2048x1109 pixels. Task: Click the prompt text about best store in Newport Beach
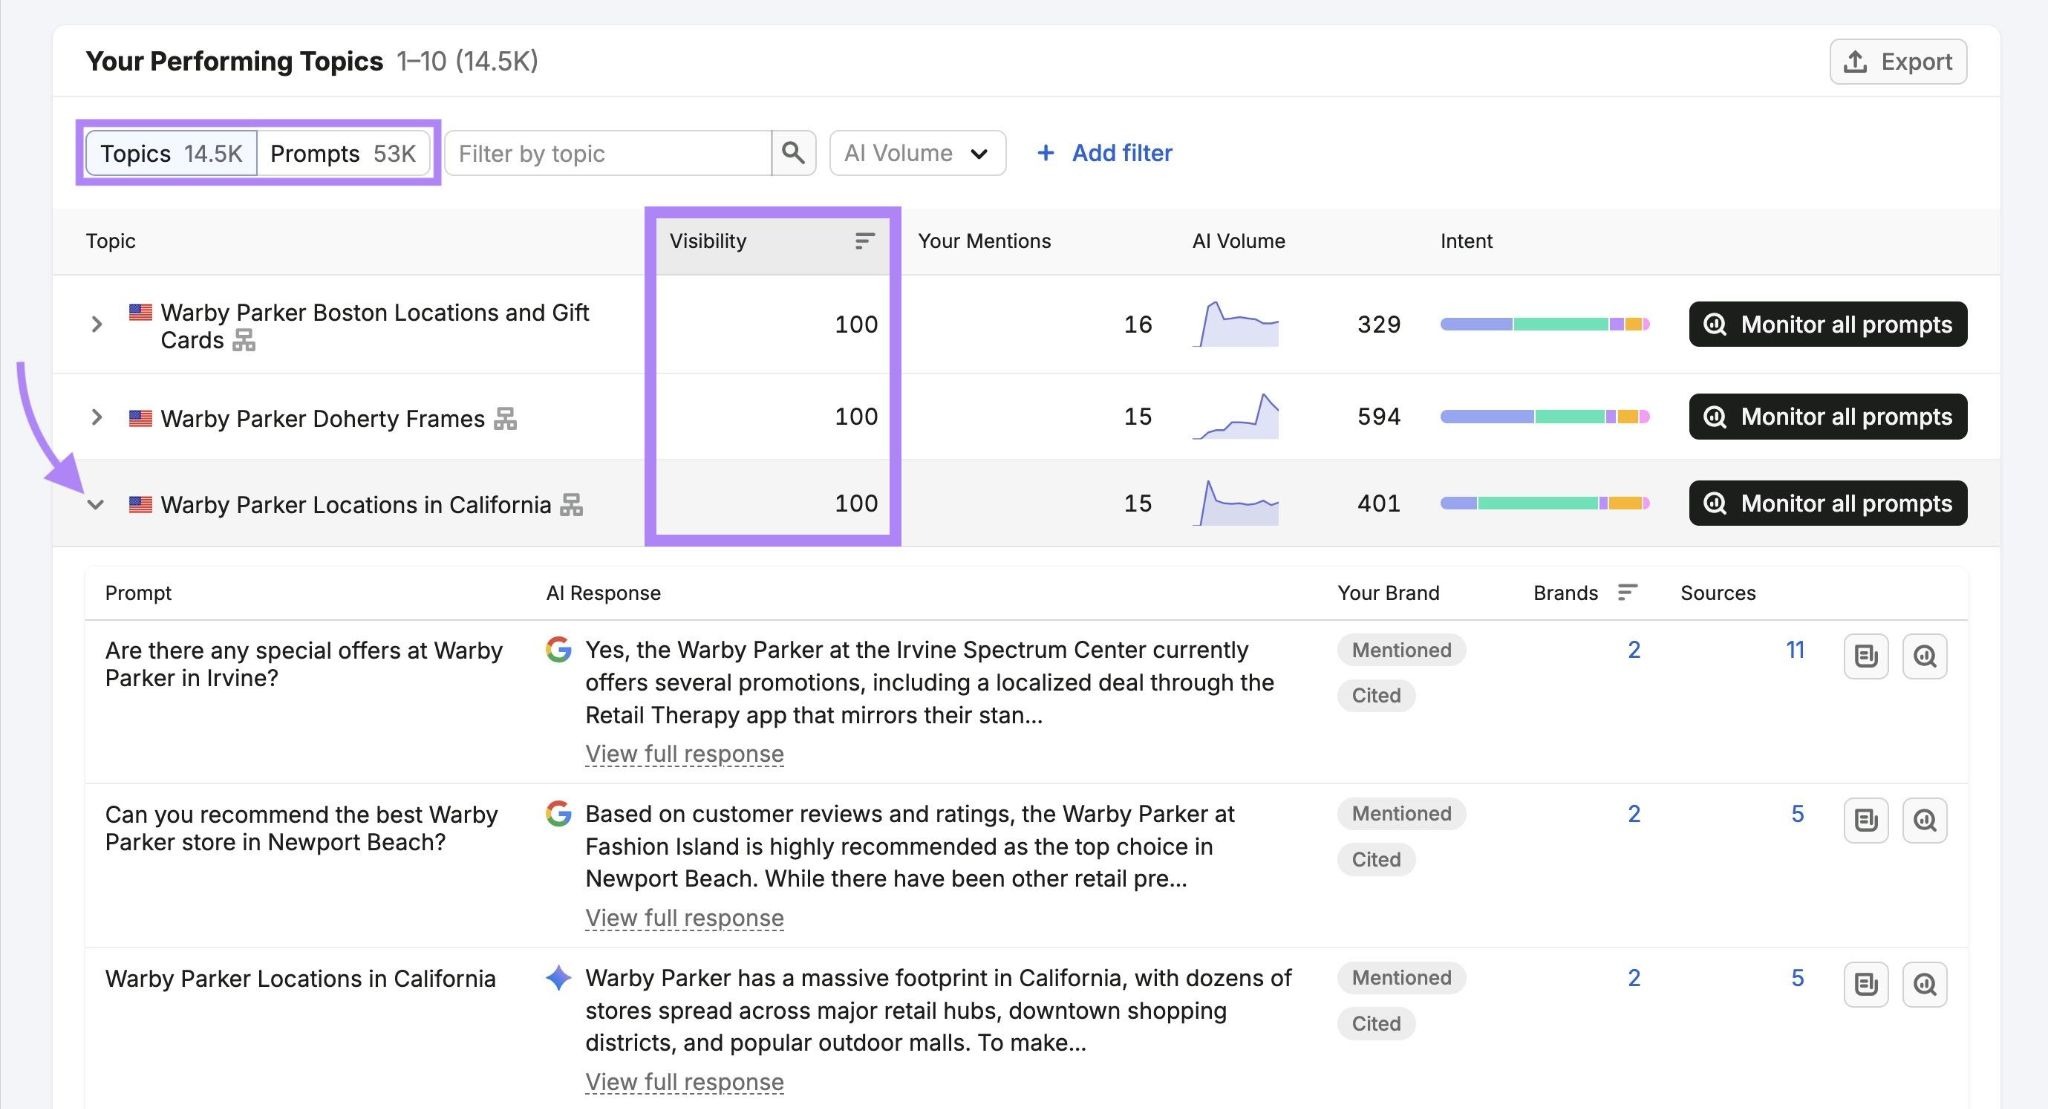301,828
